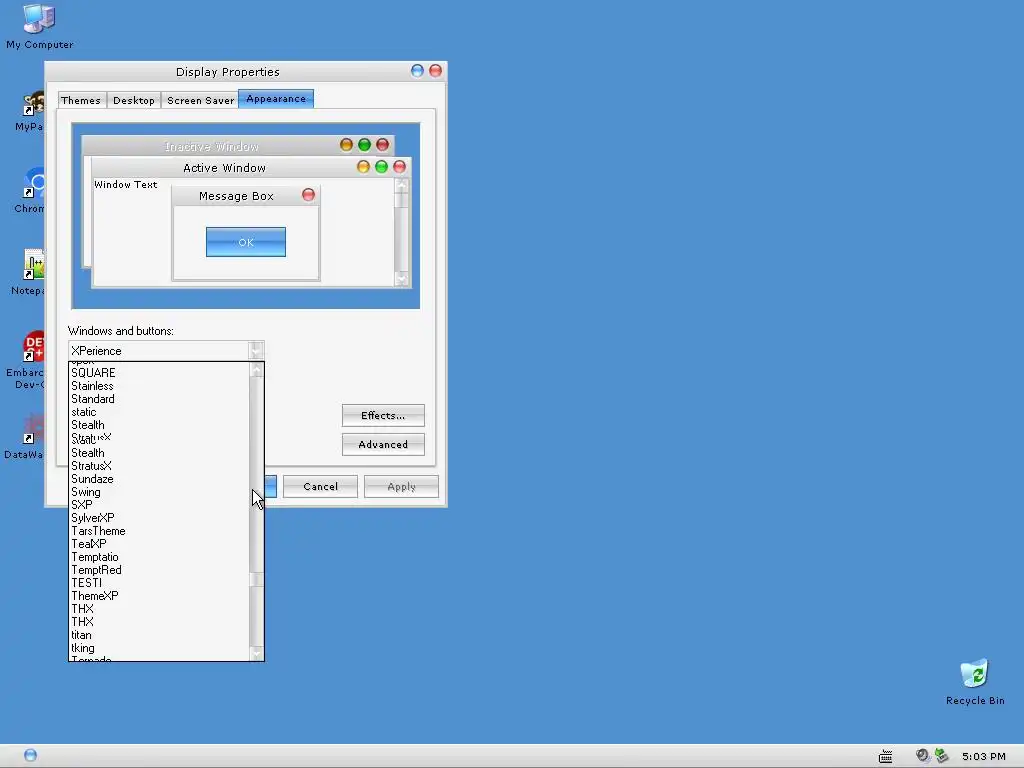Choose the SylverXP style entry
The image size is (1024, 768).
(159, 518)
